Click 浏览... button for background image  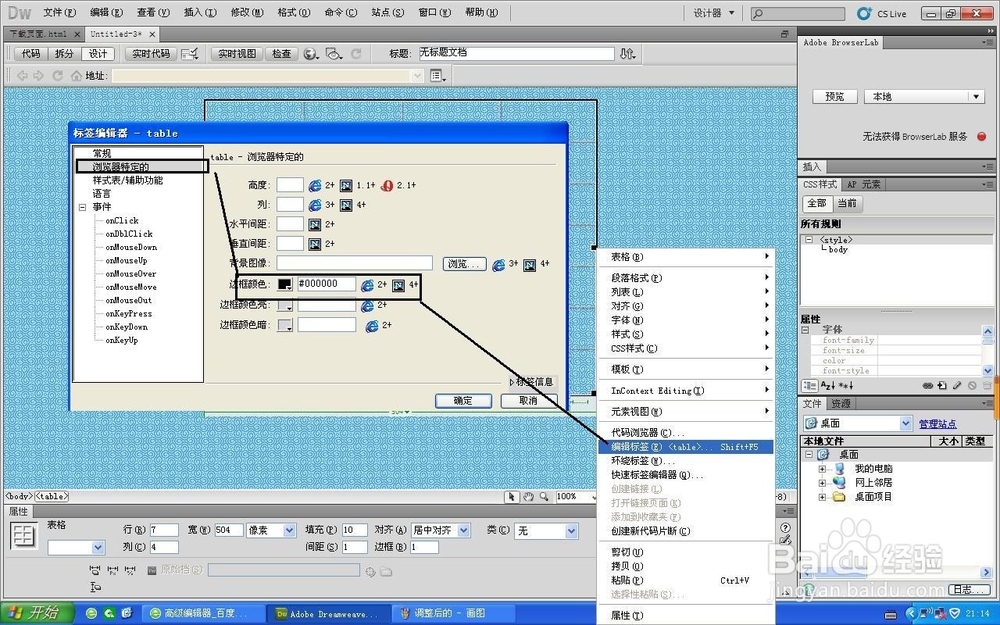pyautogui.click(x=464, y=263)
